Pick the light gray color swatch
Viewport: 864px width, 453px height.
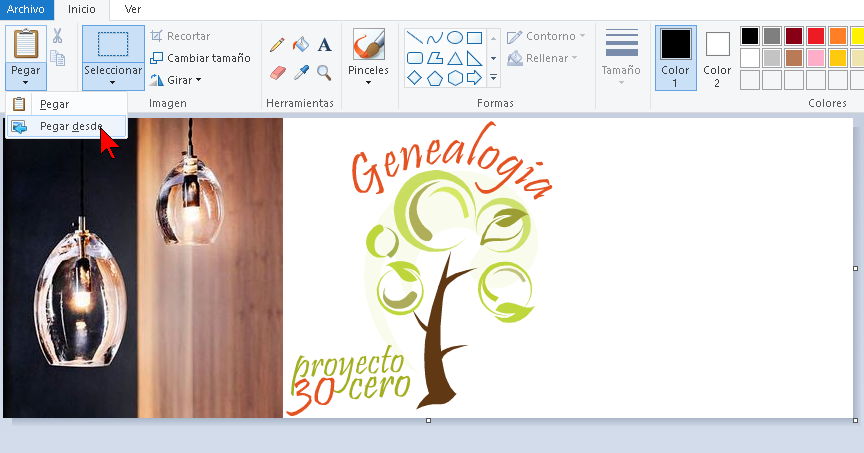(x=772, y=58)
